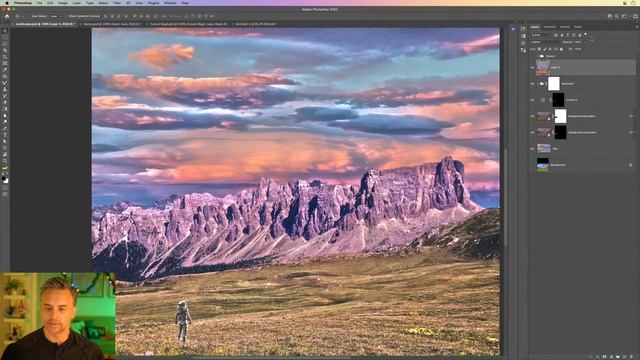Turn layer filtering on or off
The height and width of the screenshot is (360, 640).
[x=585, y=34]
